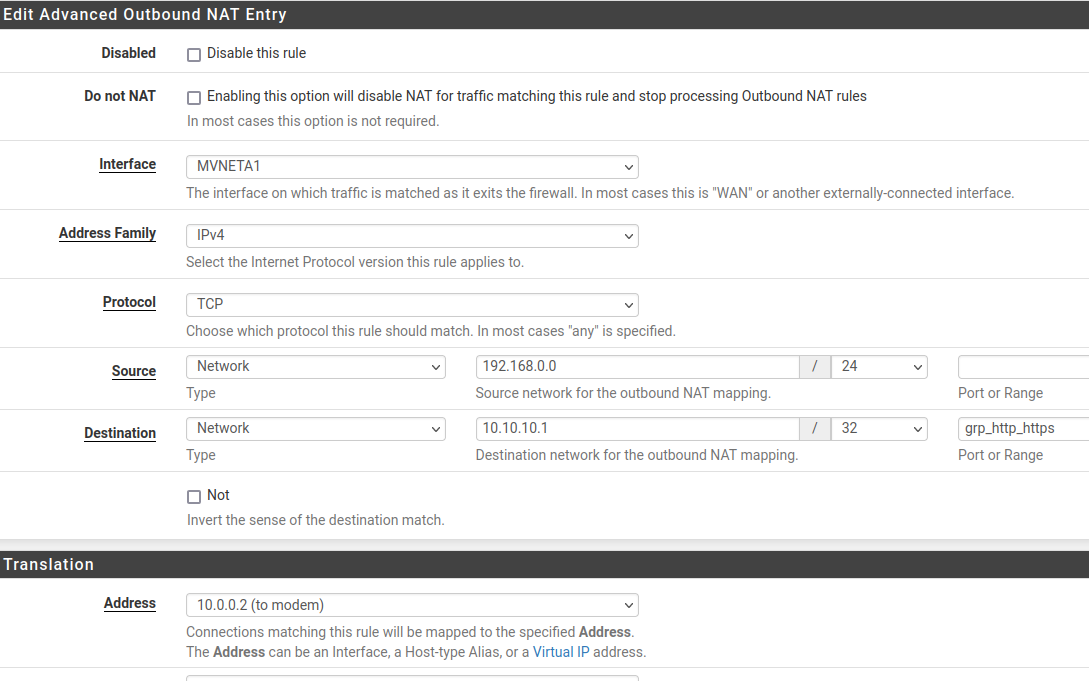Click 'Invert the sense of the destination match.' text

coord(315,520)
